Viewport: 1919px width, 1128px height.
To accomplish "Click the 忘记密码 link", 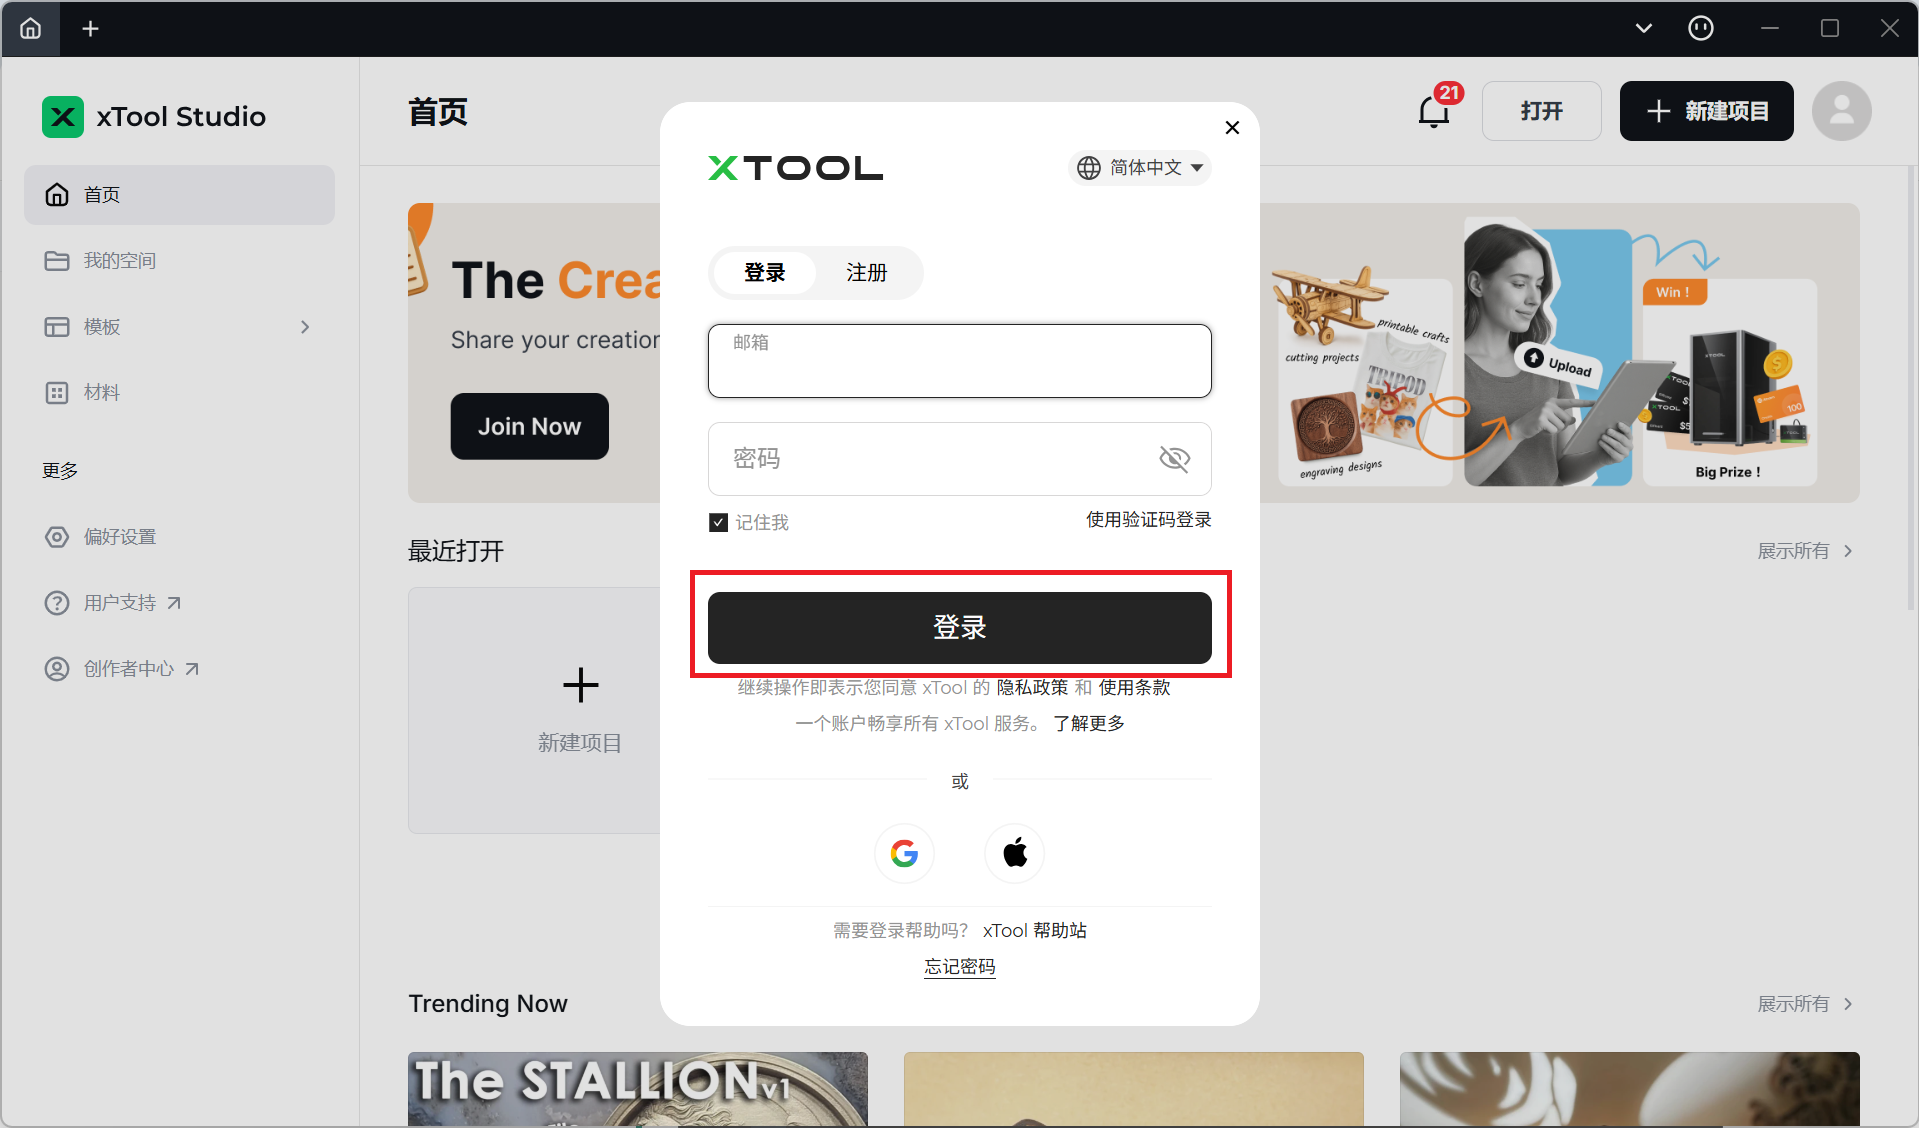I will pos(959,966).
